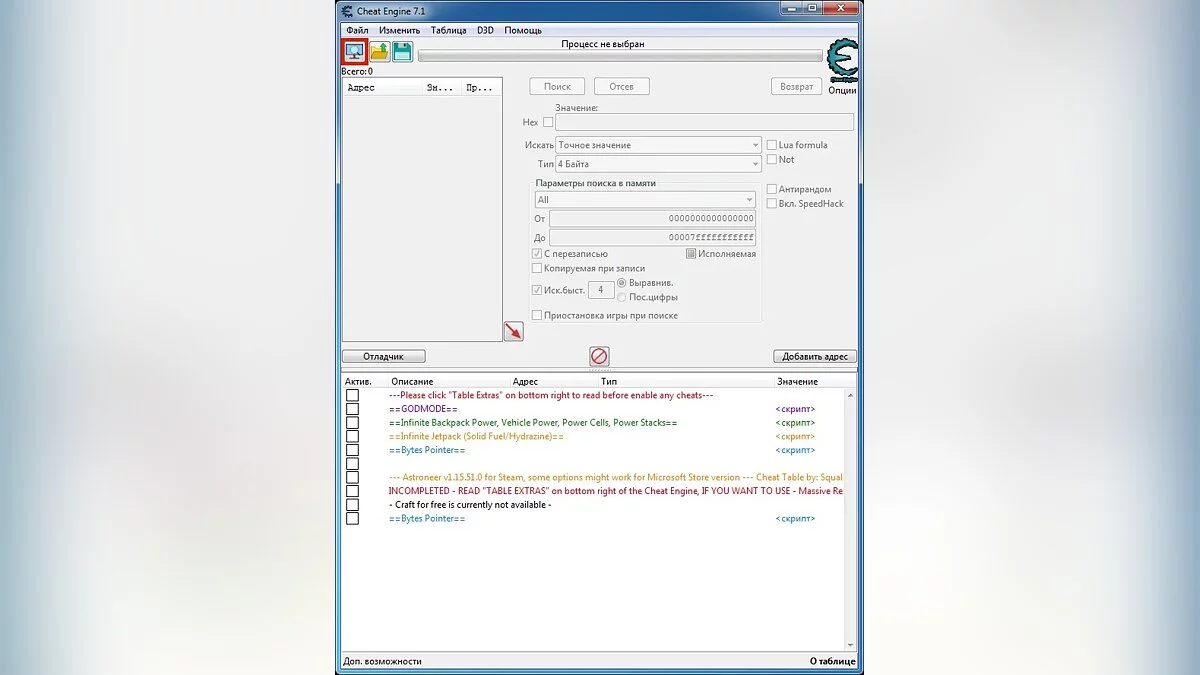The image size is (1200, 675).
Task: Click the Cheat Engine title bar icon
Action: click(347, 11)
